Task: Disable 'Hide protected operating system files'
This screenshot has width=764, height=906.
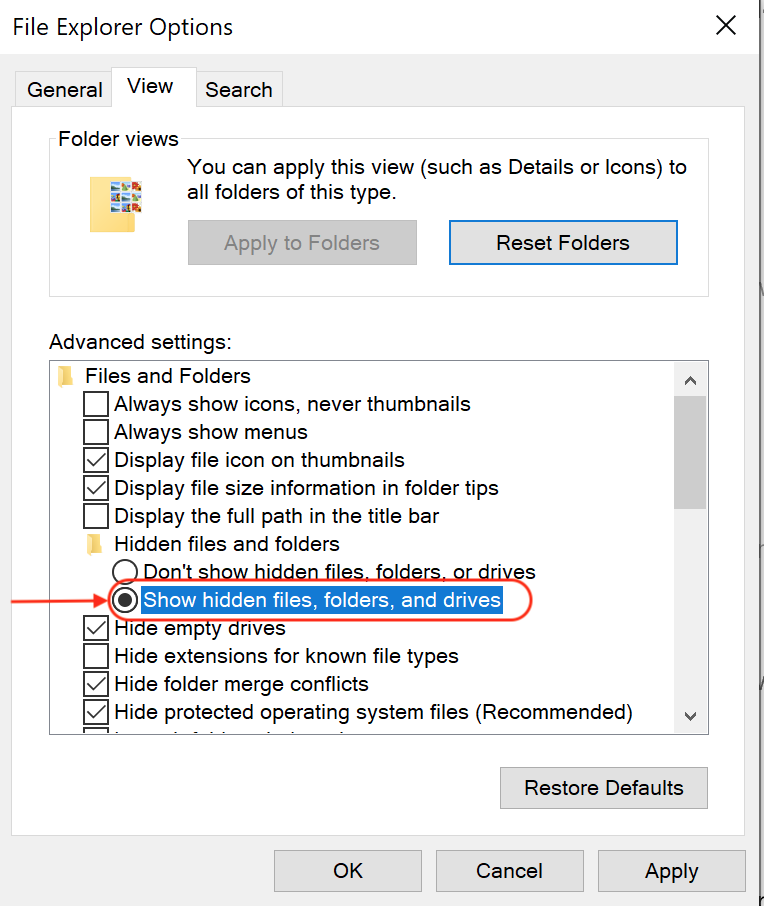Action: (x=95, y=712)
